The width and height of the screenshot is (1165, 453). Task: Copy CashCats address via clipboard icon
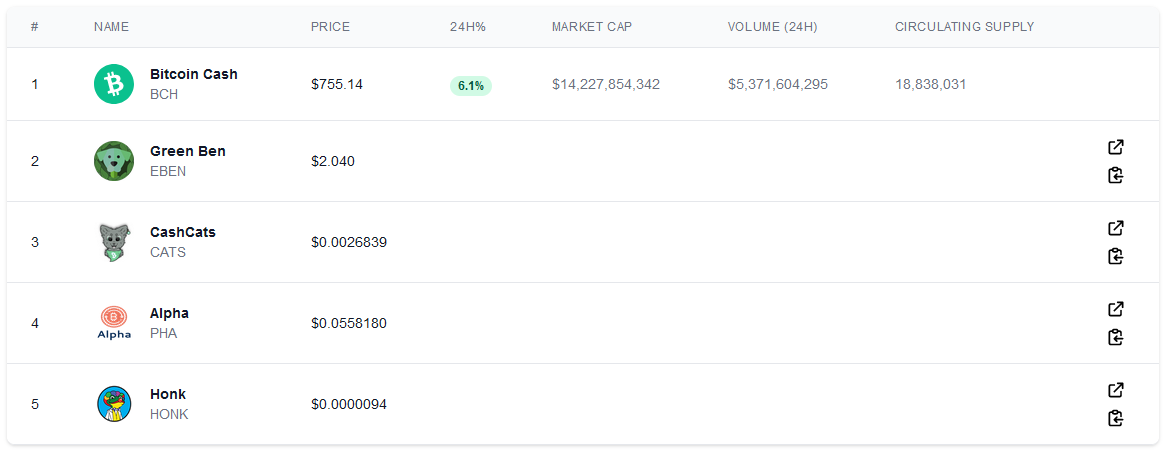[x=1115, y=256]
